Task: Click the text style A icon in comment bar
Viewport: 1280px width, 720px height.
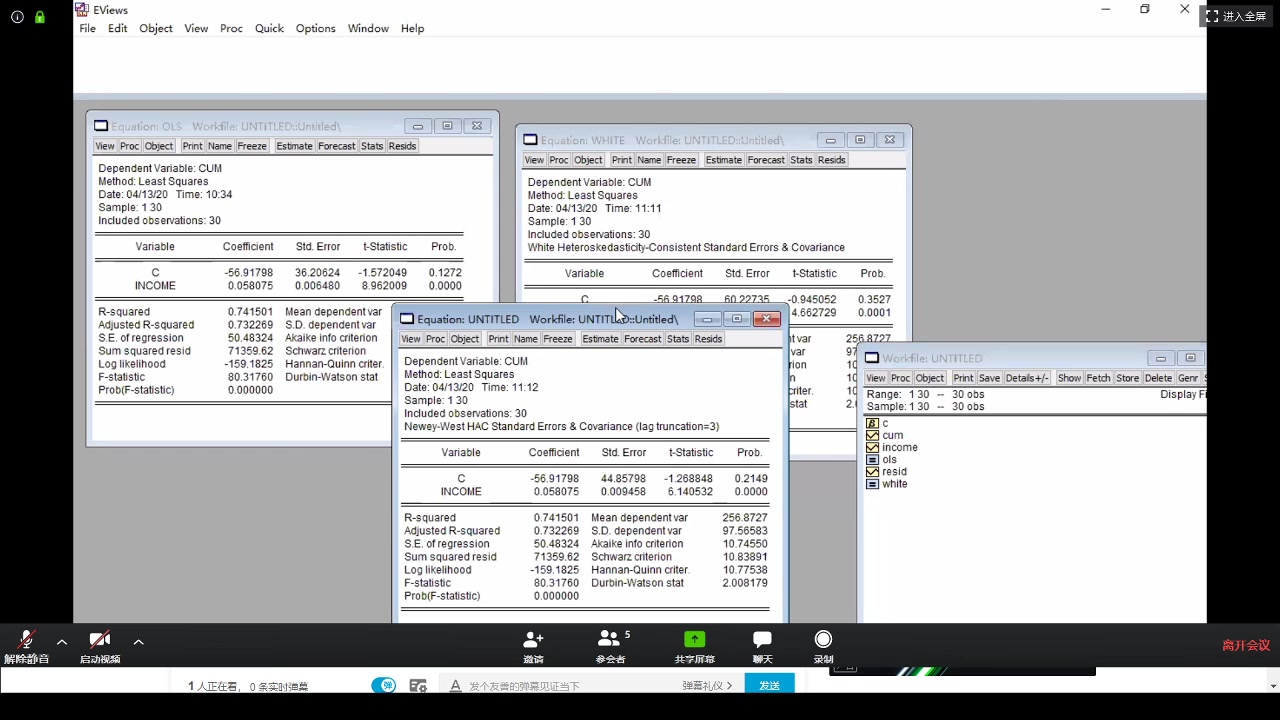Action: click(455, 686)
